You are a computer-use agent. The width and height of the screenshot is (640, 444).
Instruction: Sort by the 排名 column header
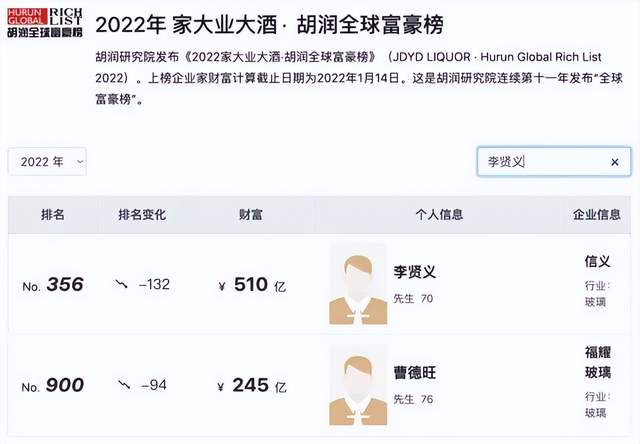(x=53, y=214)
